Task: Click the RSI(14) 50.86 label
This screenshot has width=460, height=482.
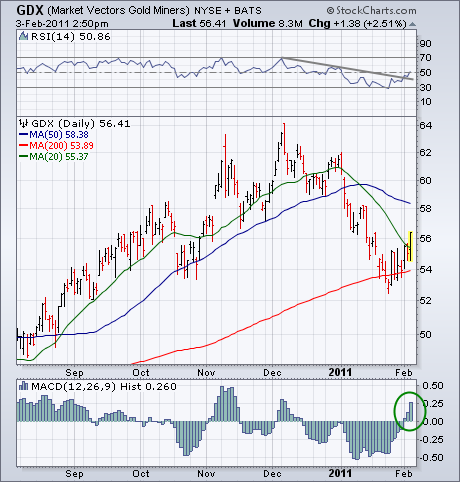Action: tap(70, 36)
